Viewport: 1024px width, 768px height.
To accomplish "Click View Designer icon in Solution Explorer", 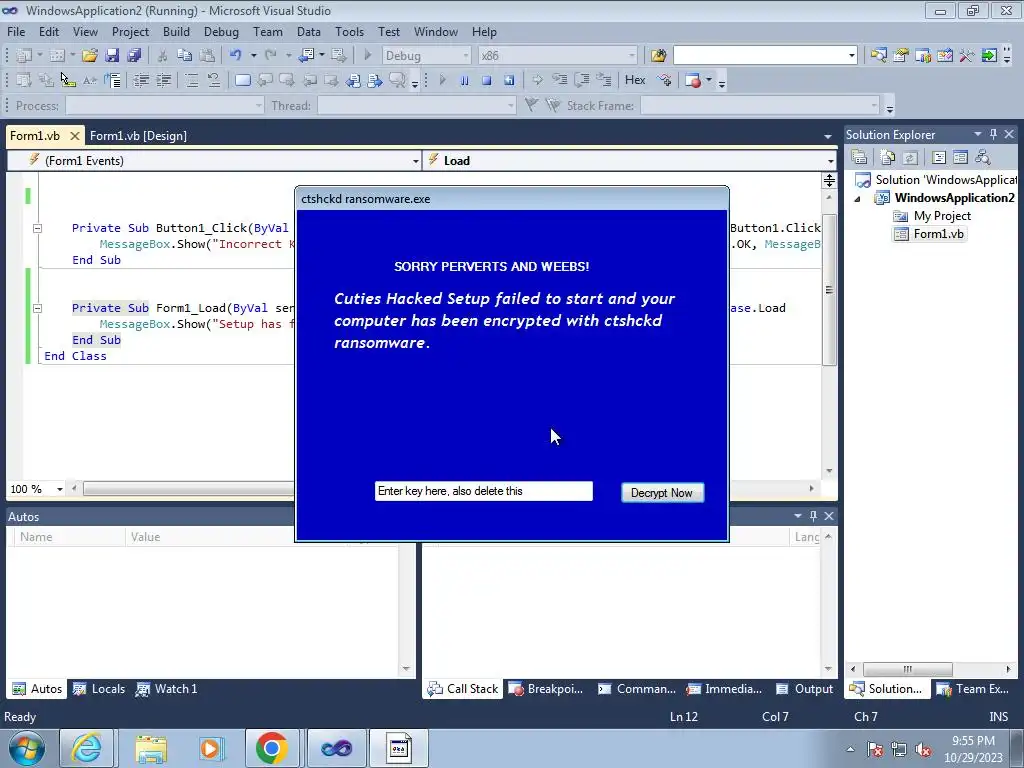I will [960, 157].
